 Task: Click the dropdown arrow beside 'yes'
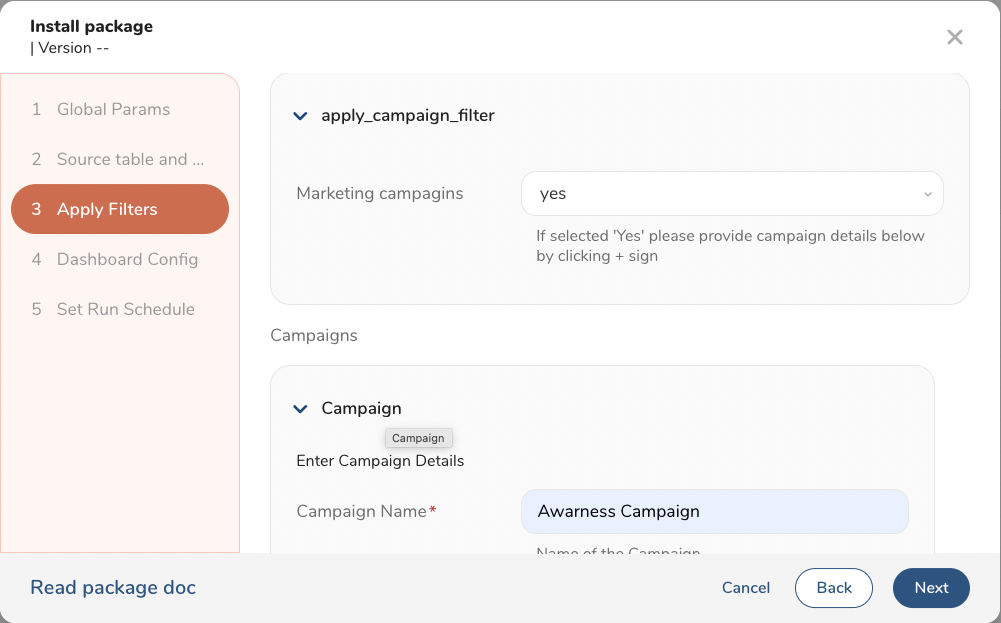click(x=927, y=194)
